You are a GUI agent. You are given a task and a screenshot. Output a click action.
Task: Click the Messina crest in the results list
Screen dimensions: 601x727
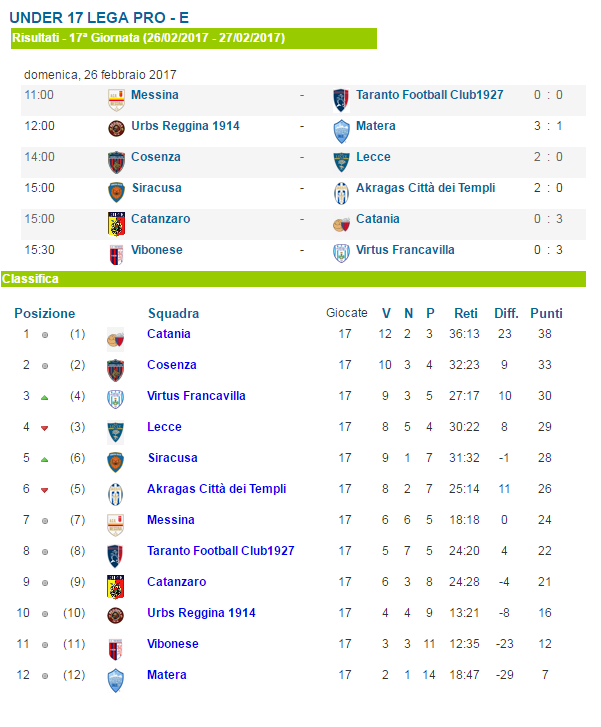point(116,100)
